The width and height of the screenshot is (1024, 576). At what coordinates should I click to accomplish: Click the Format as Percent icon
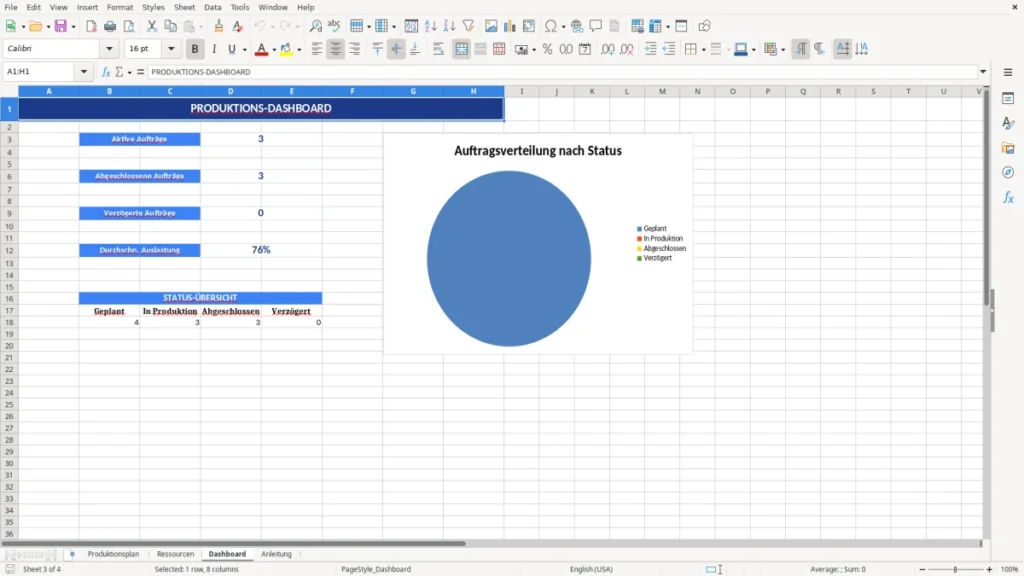(x=547, y=49)
